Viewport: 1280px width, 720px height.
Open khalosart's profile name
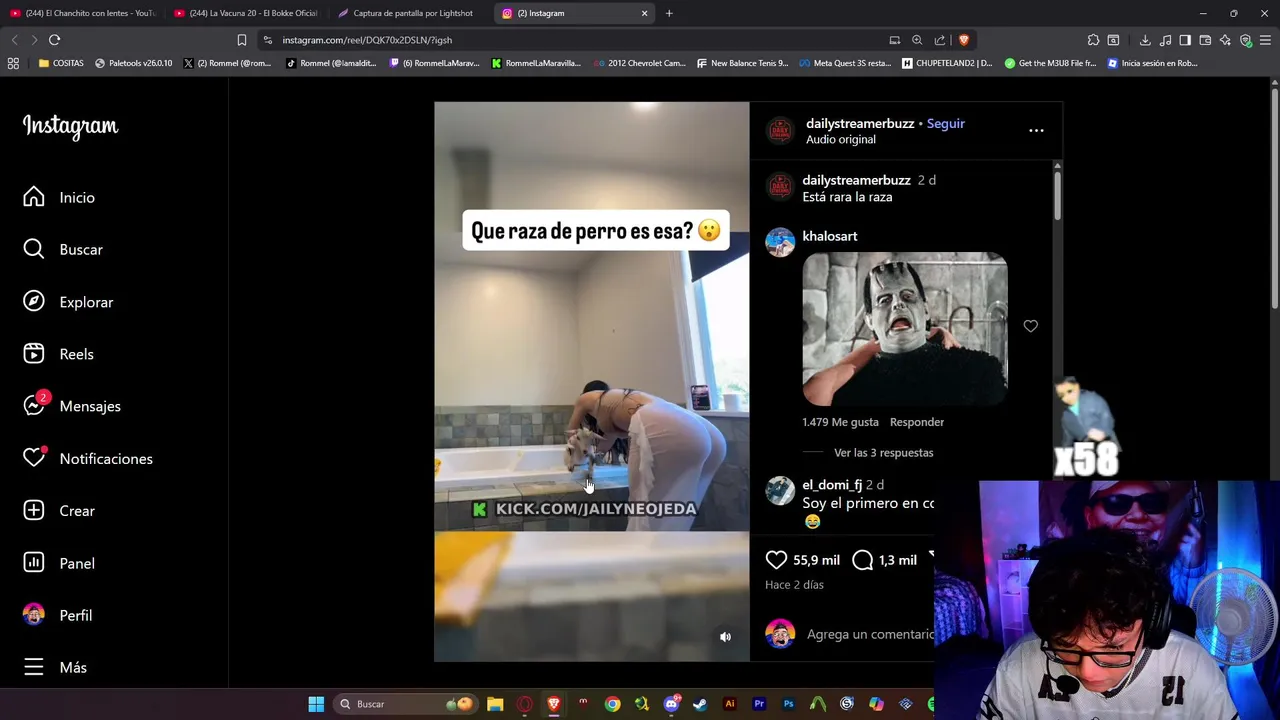(830, 236)
